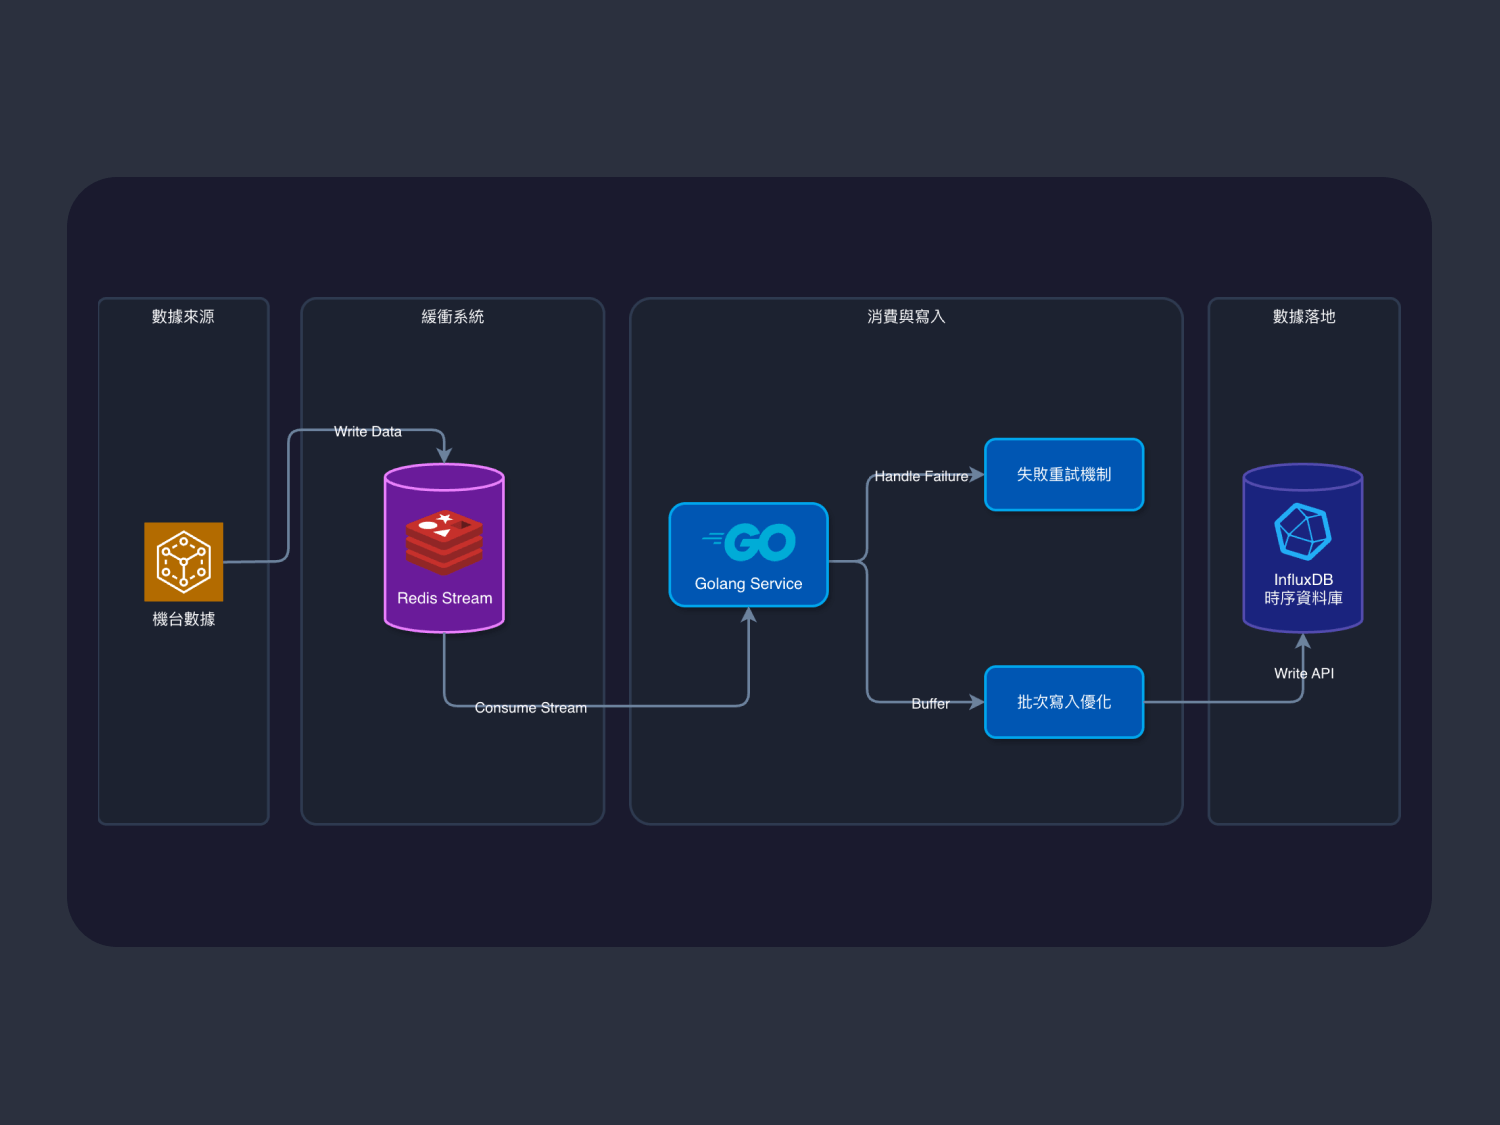The height and width of the screenshot is (1125, 1500).
Task: Click the Golang Service GO logo
Action: (760, 540)
